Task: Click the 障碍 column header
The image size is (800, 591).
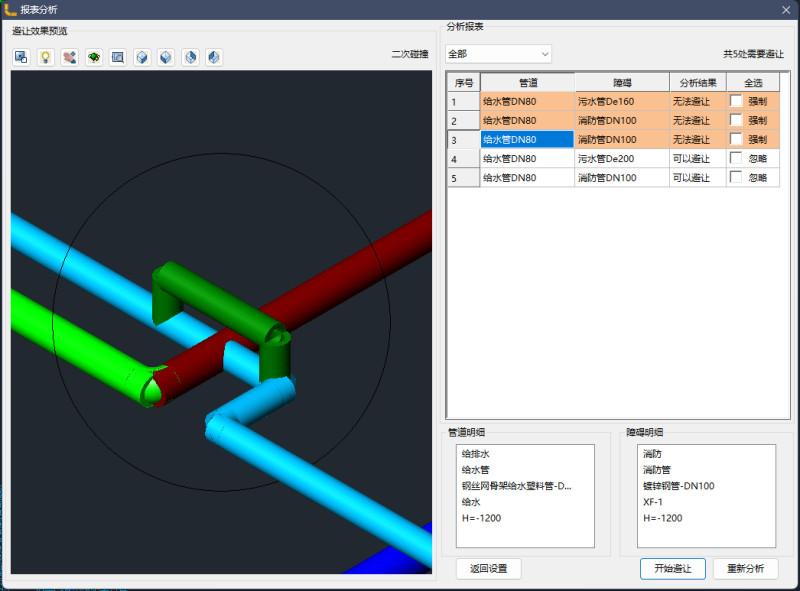Action: tap(622, 83)
